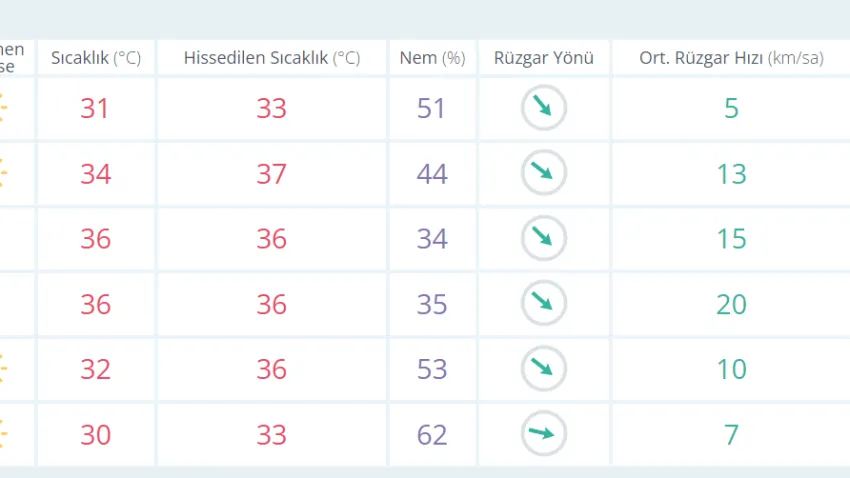Click the wind speed value 13
Screen dimensions: 850x478
731,173
